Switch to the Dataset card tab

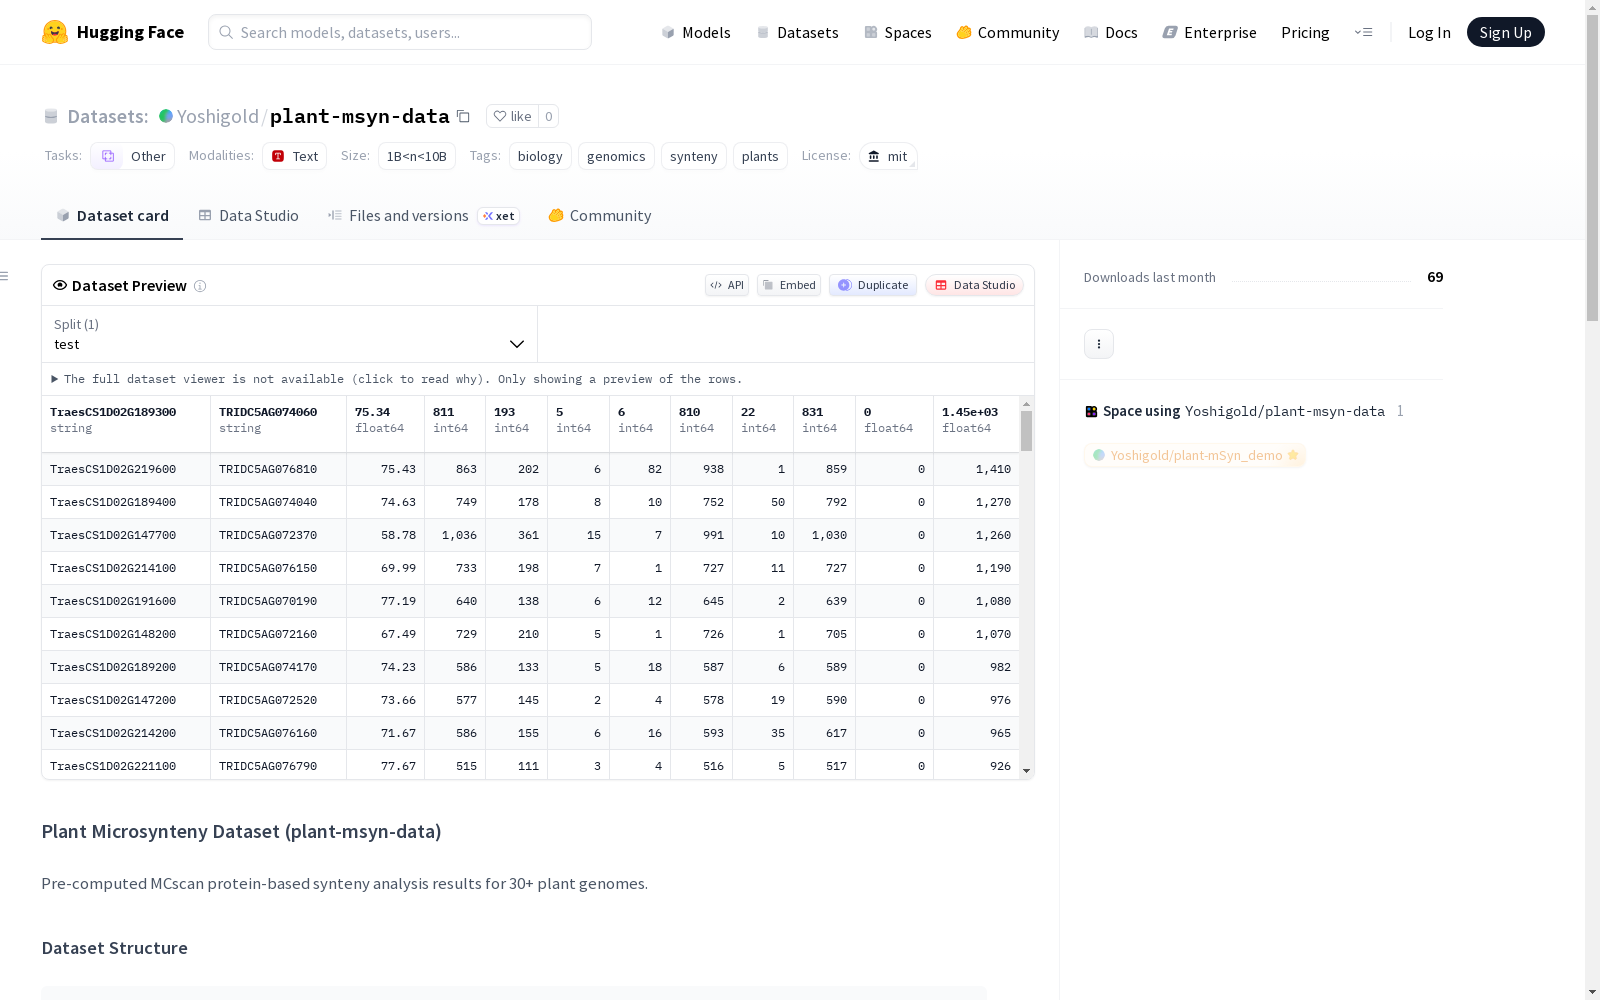point(112,215)
